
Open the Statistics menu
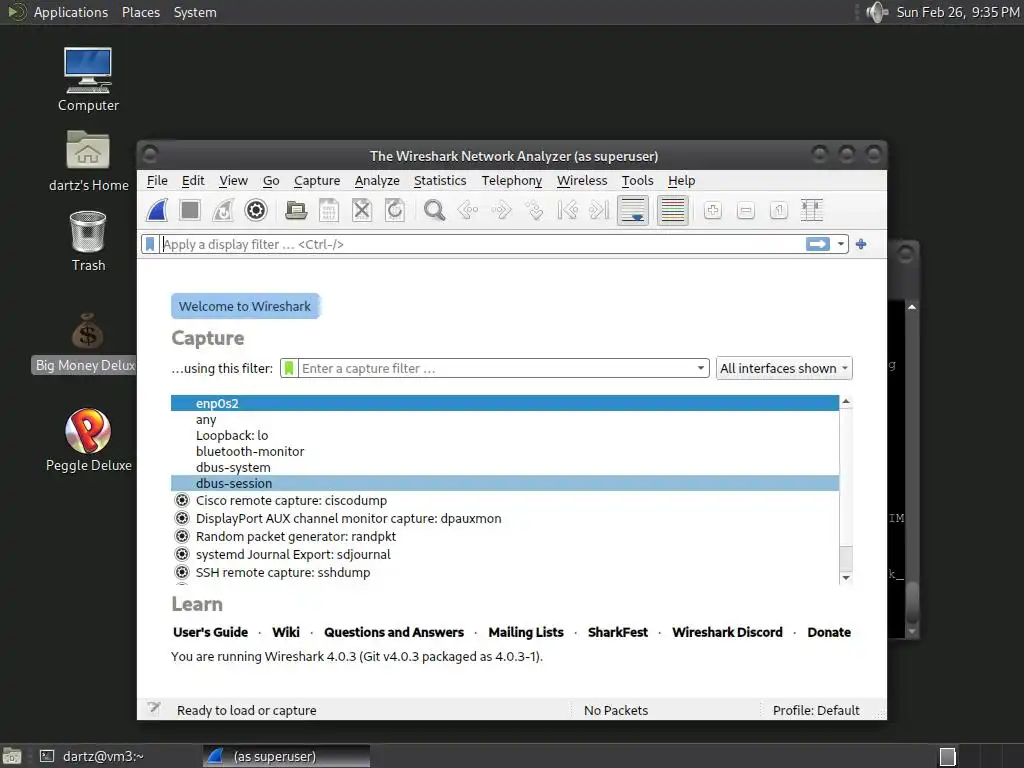click(x=440, y=181)
